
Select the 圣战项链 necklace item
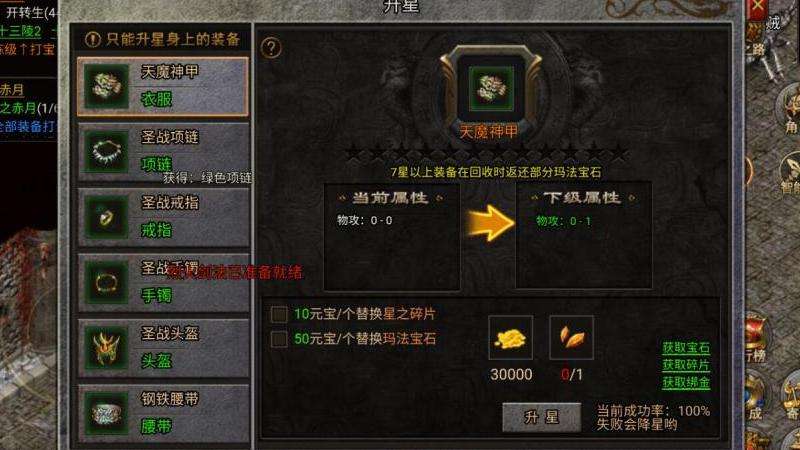(x=163, y=152)
